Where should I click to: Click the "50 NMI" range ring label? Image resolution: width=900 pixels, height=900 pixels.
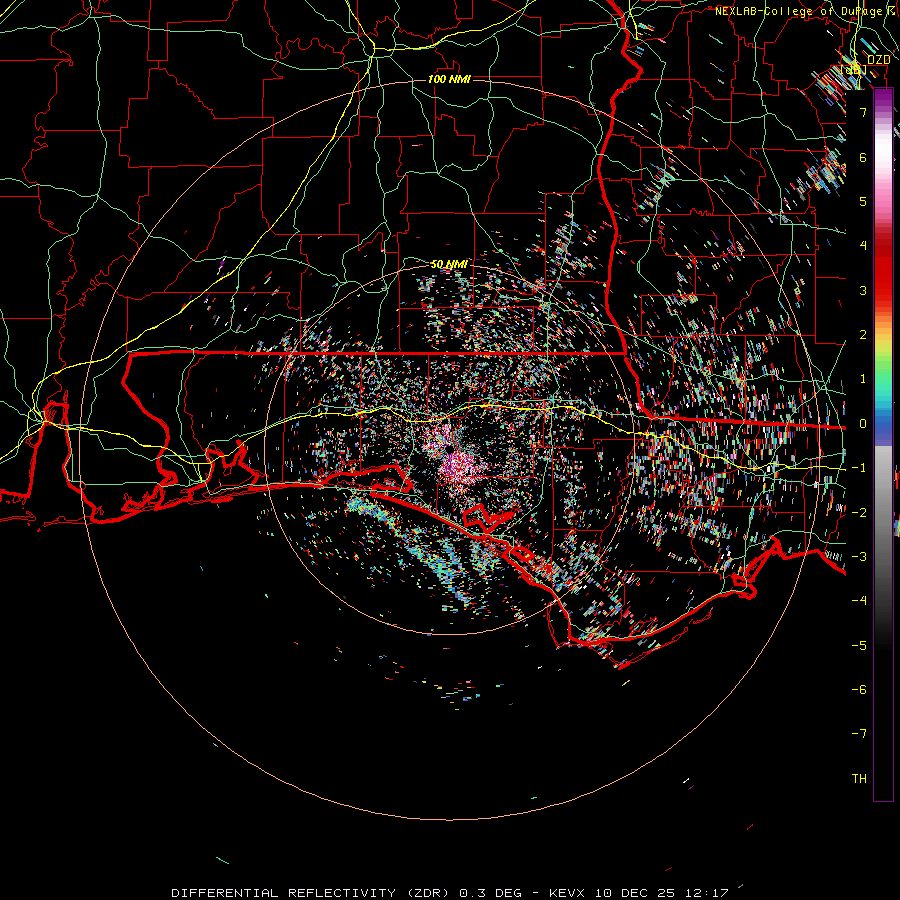point(449,264)
